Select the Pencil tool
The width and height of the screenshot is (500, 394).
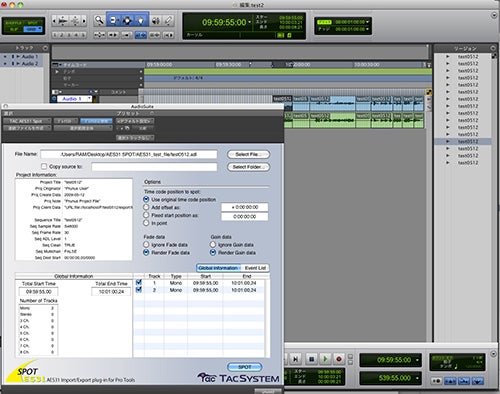(x=169, y=20)
